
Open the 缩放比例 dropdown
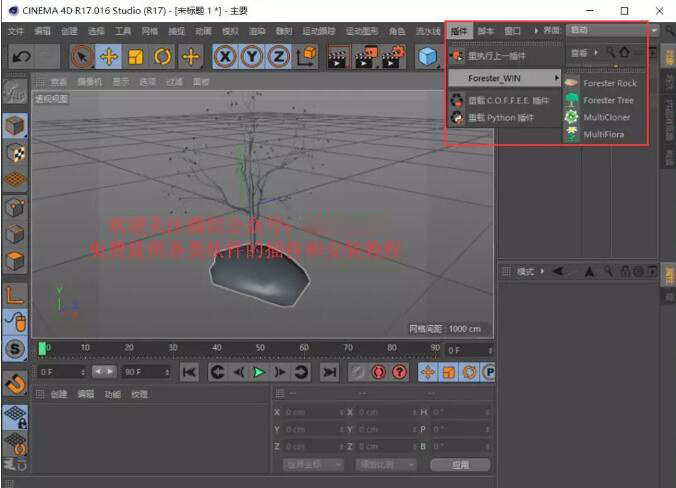(385, 465)
